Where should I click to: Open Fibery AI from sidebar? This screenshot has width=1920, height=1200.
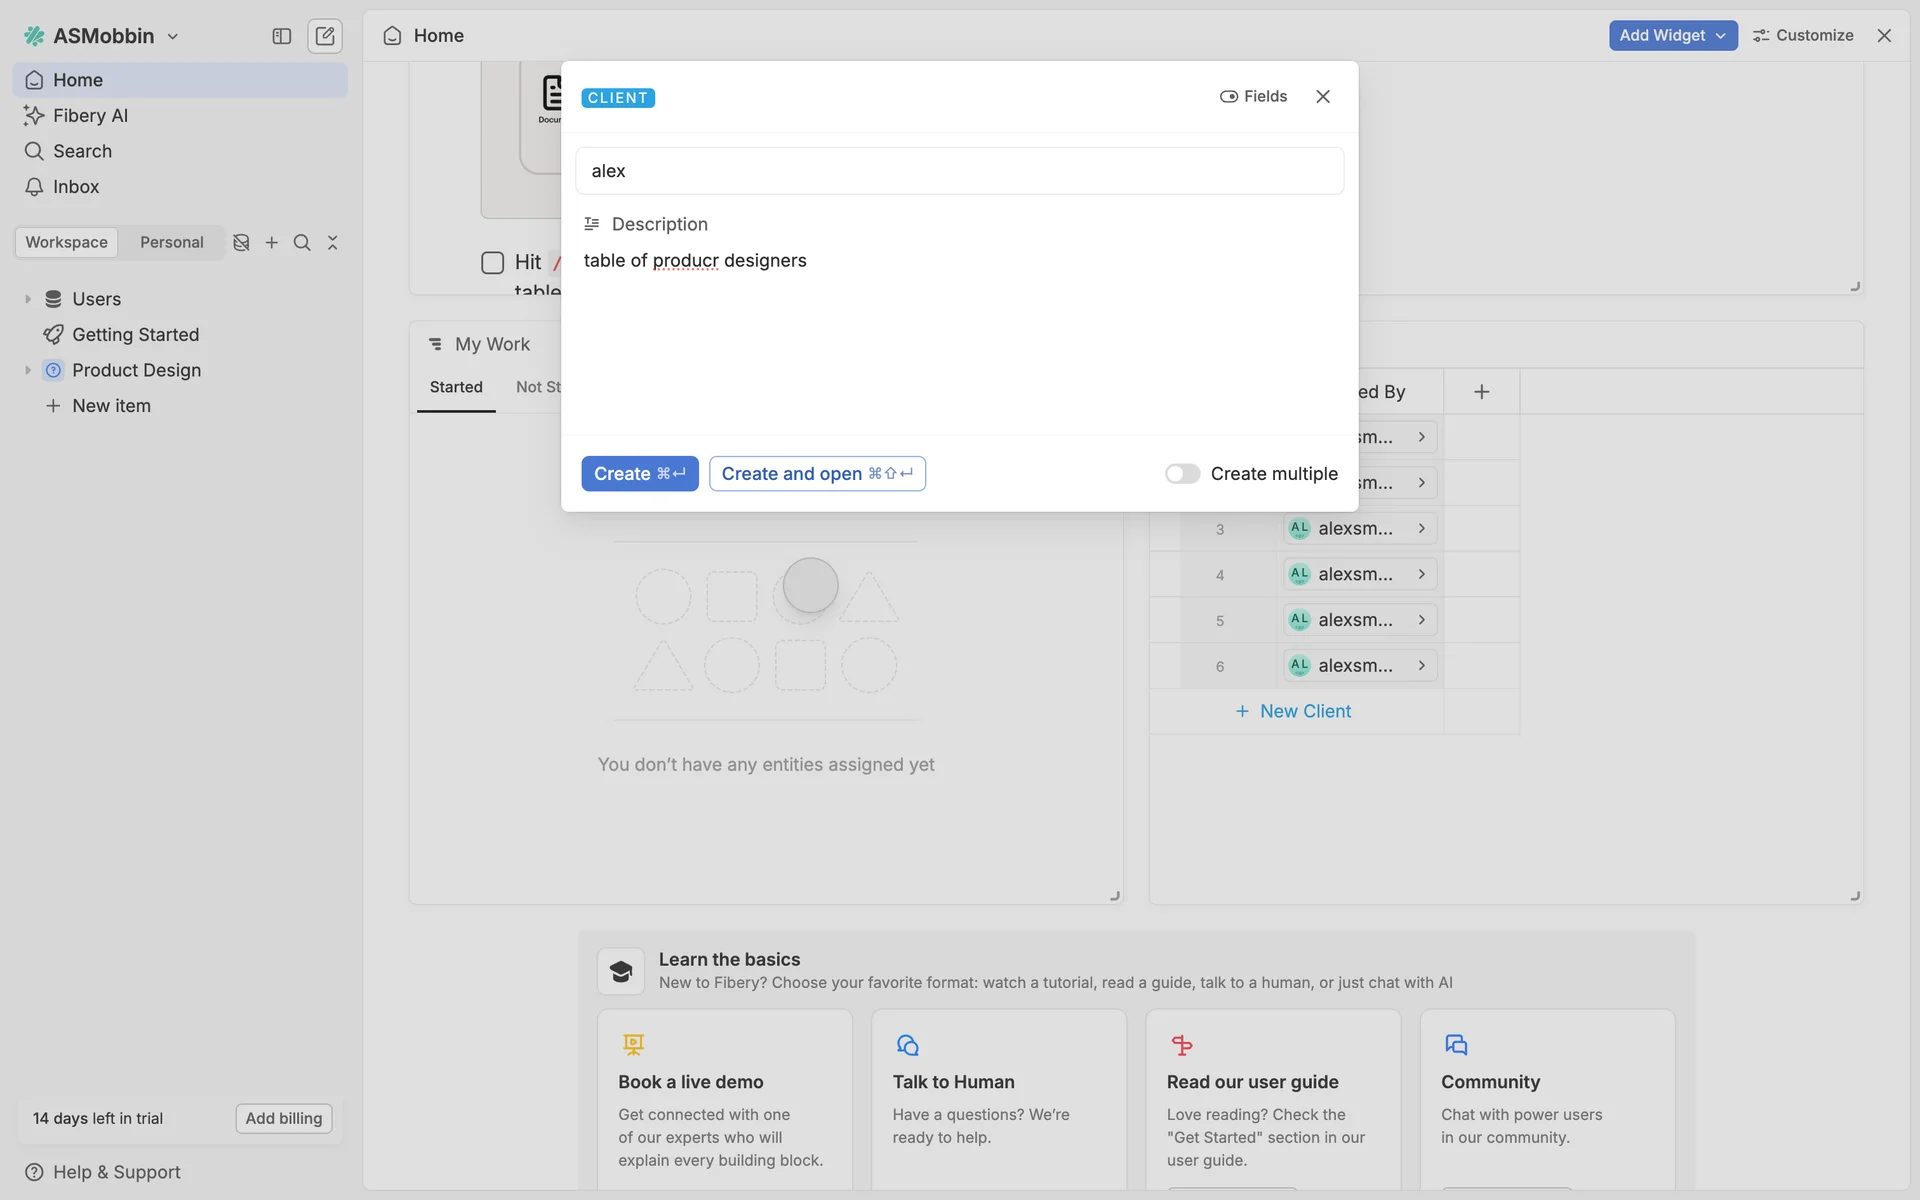click(90, 115)
